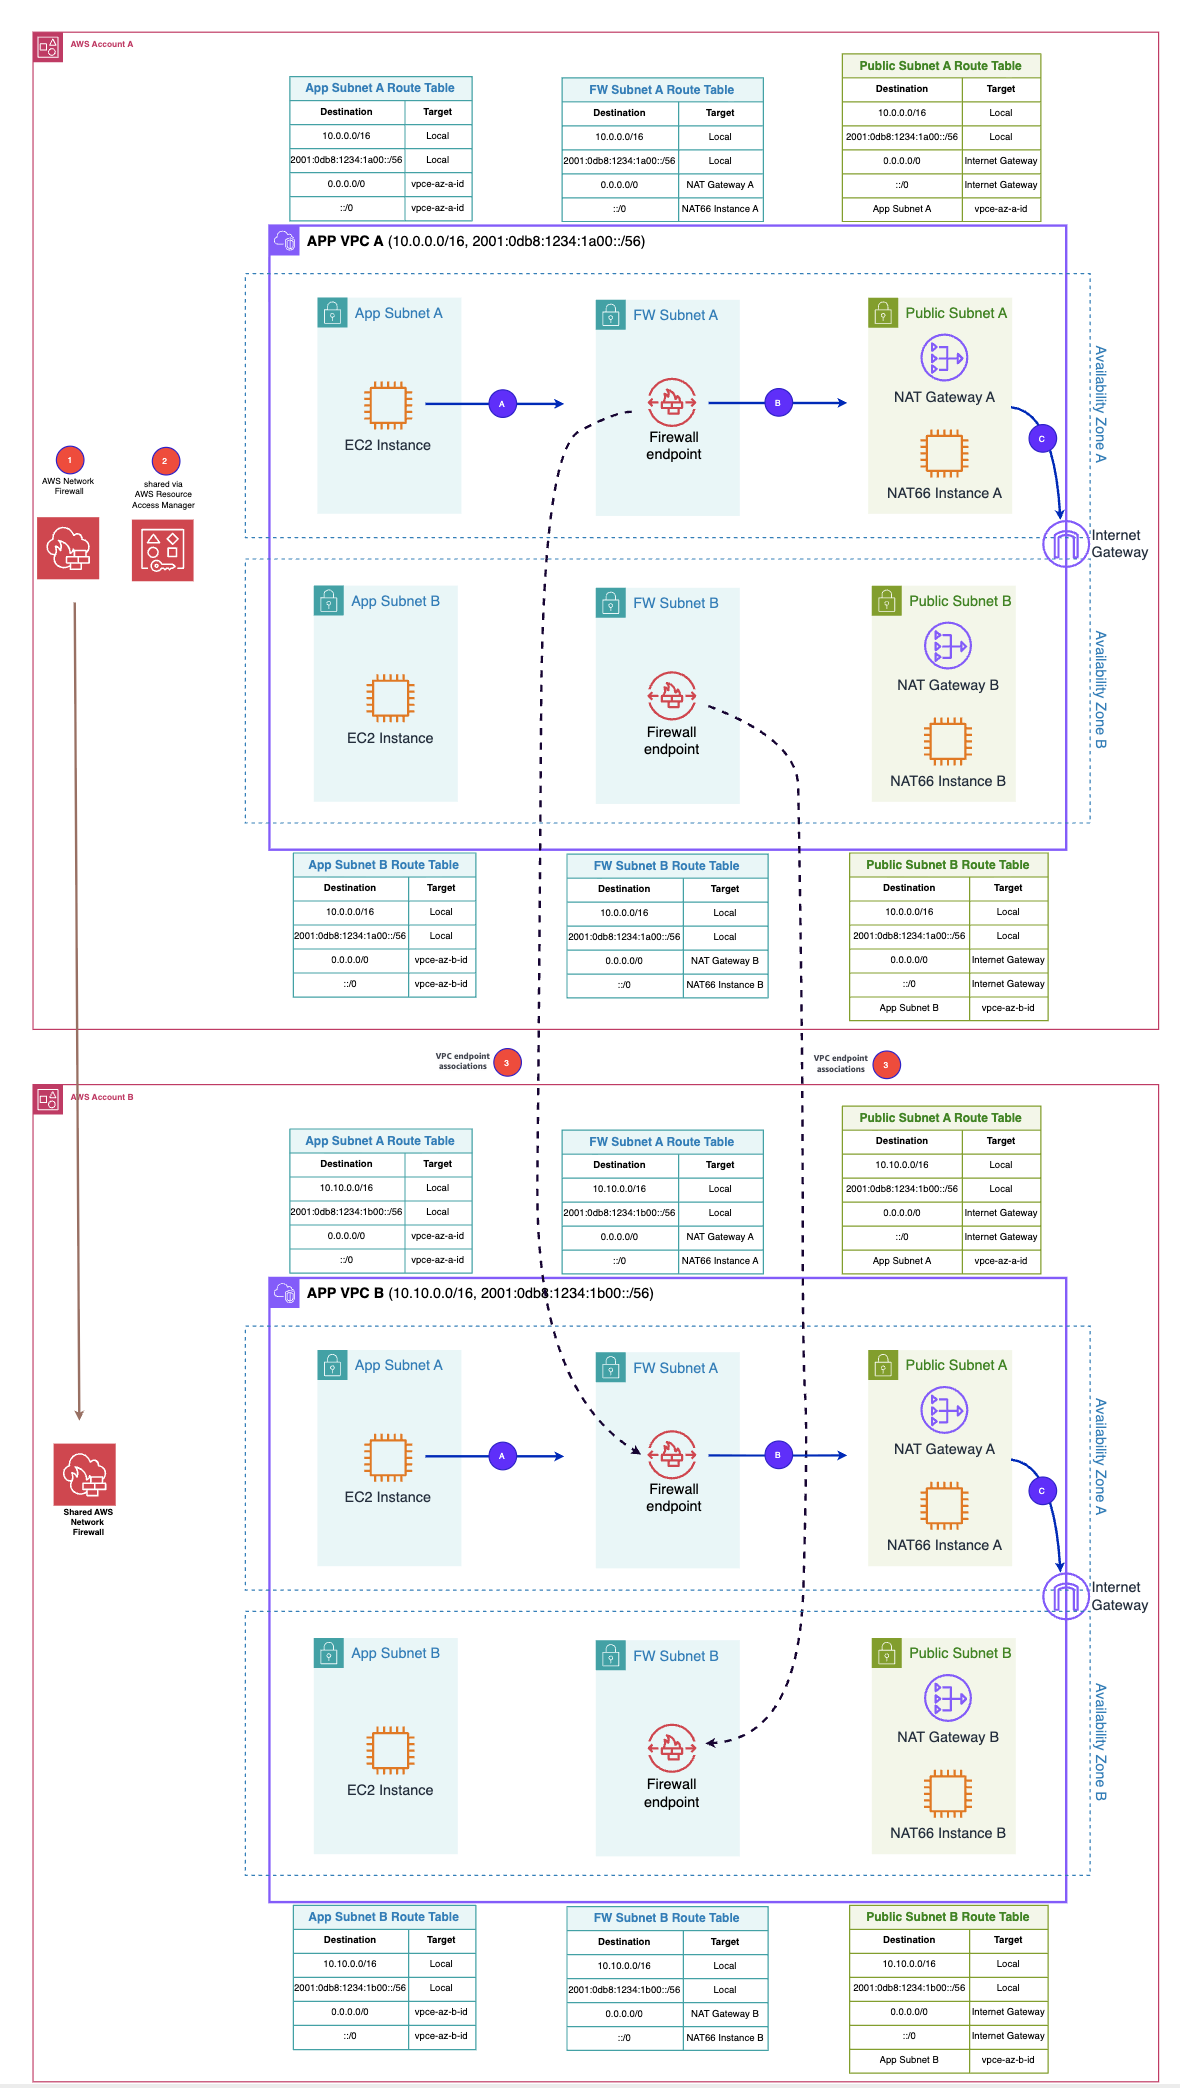Image resolution: width=1180 pixels, height=2088 pixels.
Task: Select Account A's 'App Subnet A Route Table' title
Action: (x=380, y=88)
